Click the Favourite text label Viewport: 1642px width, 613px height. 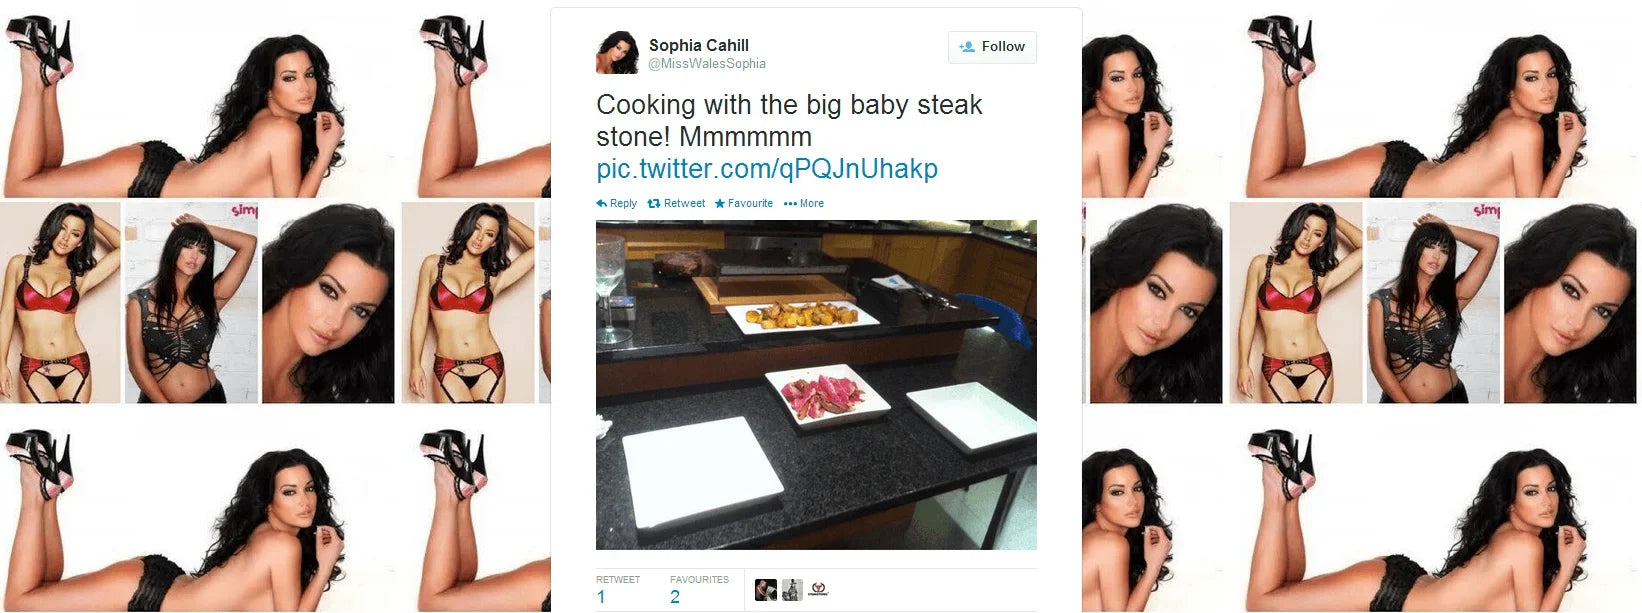point(750,203)
